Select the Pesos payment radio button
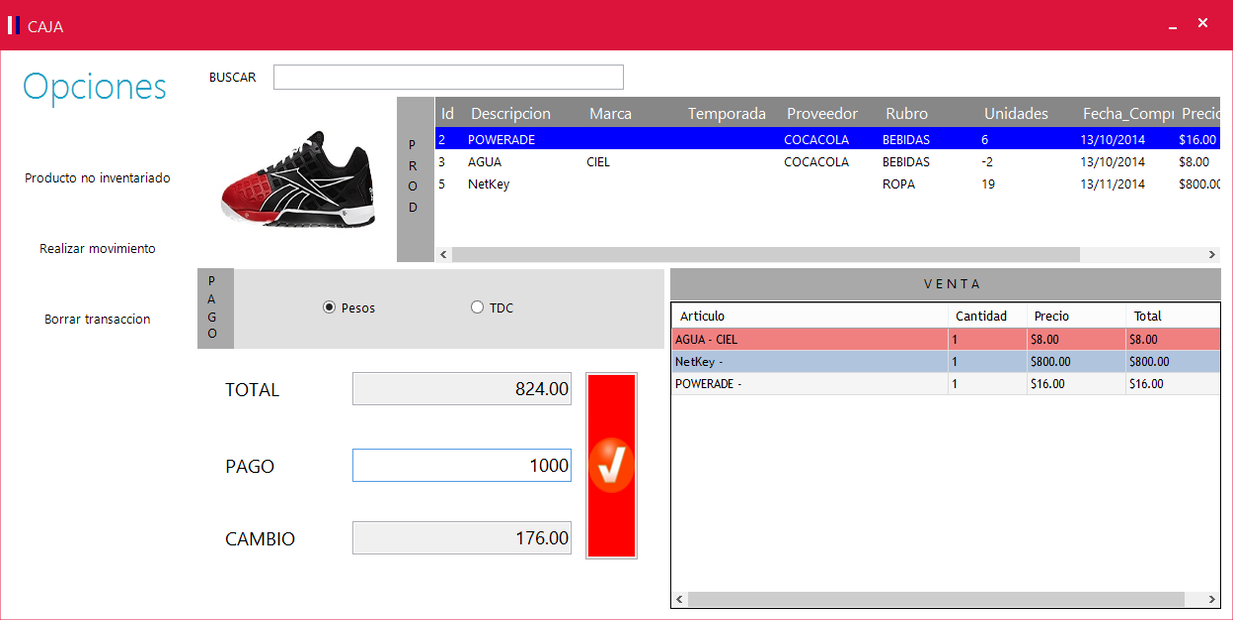The height and width of the screenshot is (620, 1233). tap(329, 308)
